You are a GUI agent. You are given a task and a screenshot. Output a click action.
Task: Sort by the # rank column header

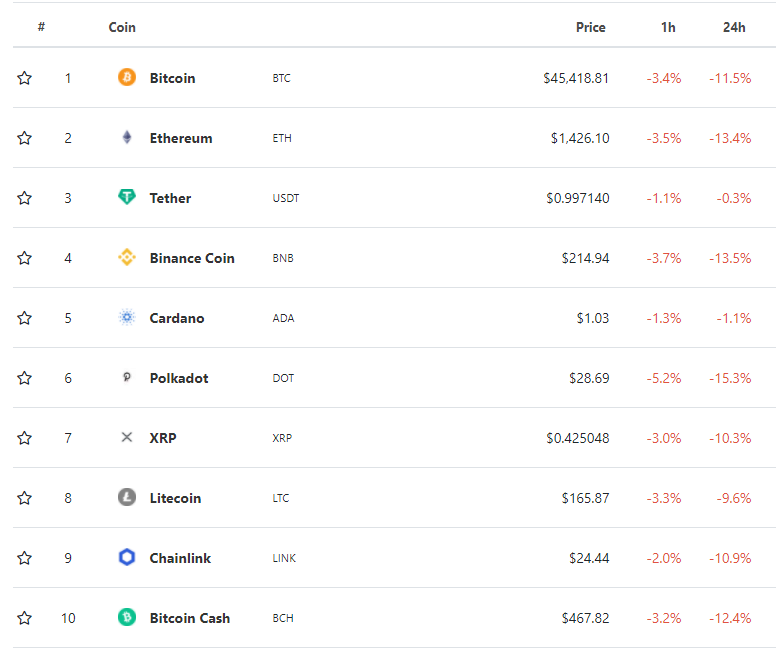click(x=42, y=27)
